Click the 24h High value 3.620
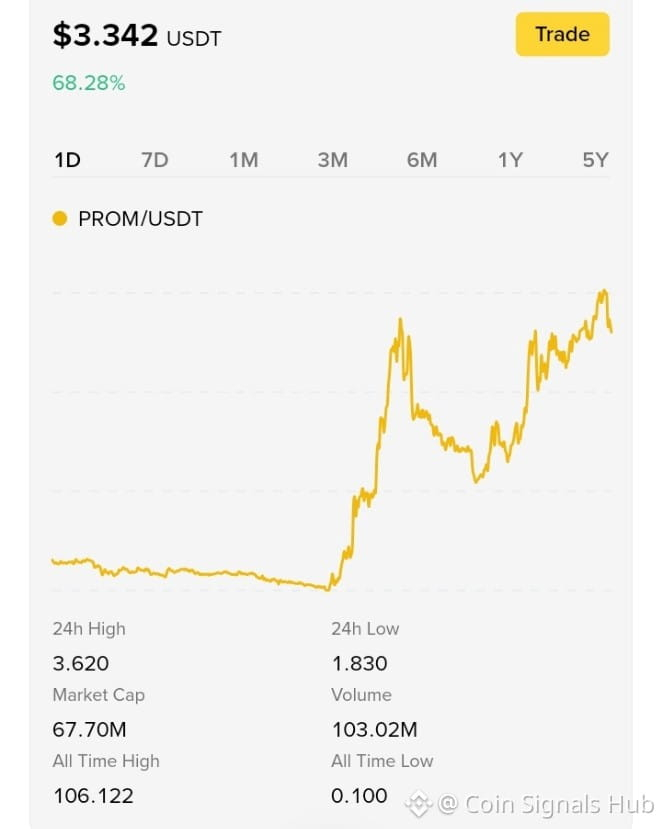Screen dimensions: 662x829 [81, 663]
